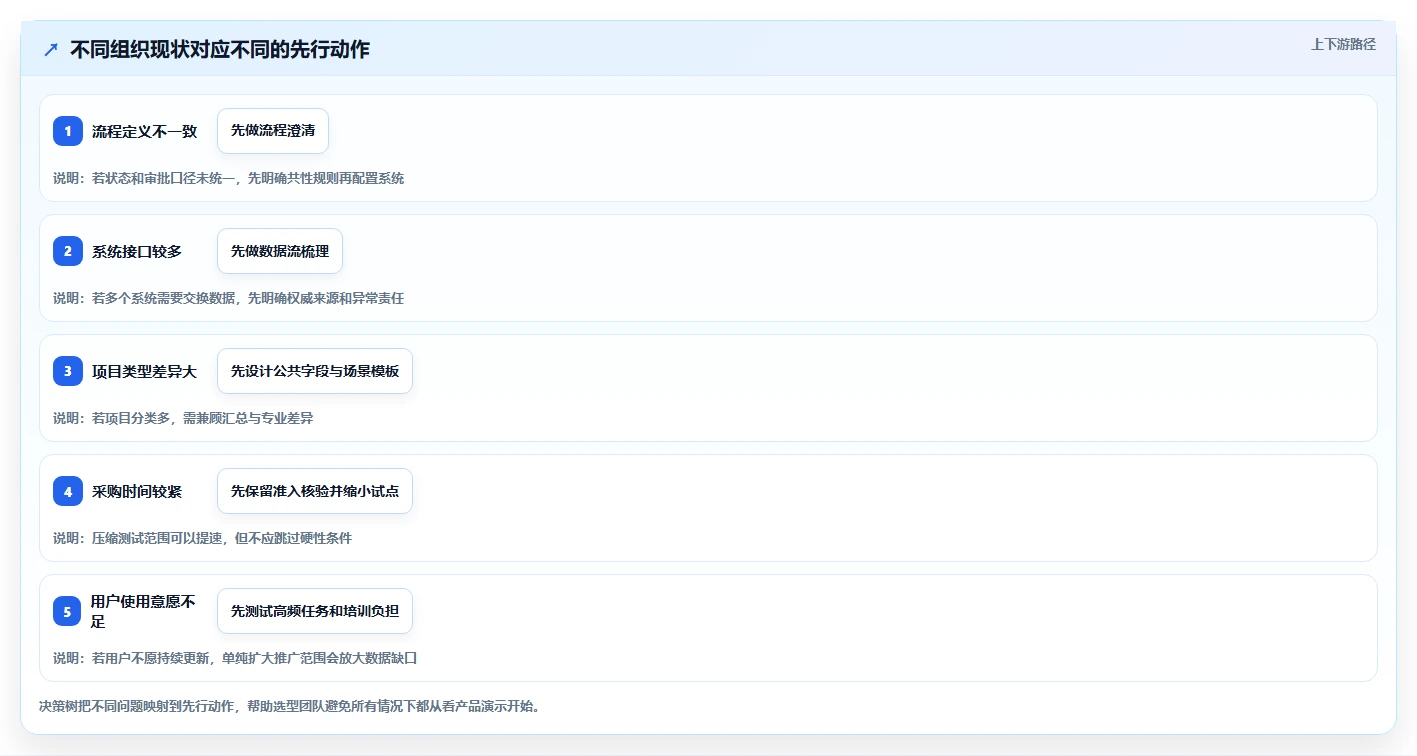Click the number 4 step badge
This screenshot has height=756, width=1417.
coord(68,491)
